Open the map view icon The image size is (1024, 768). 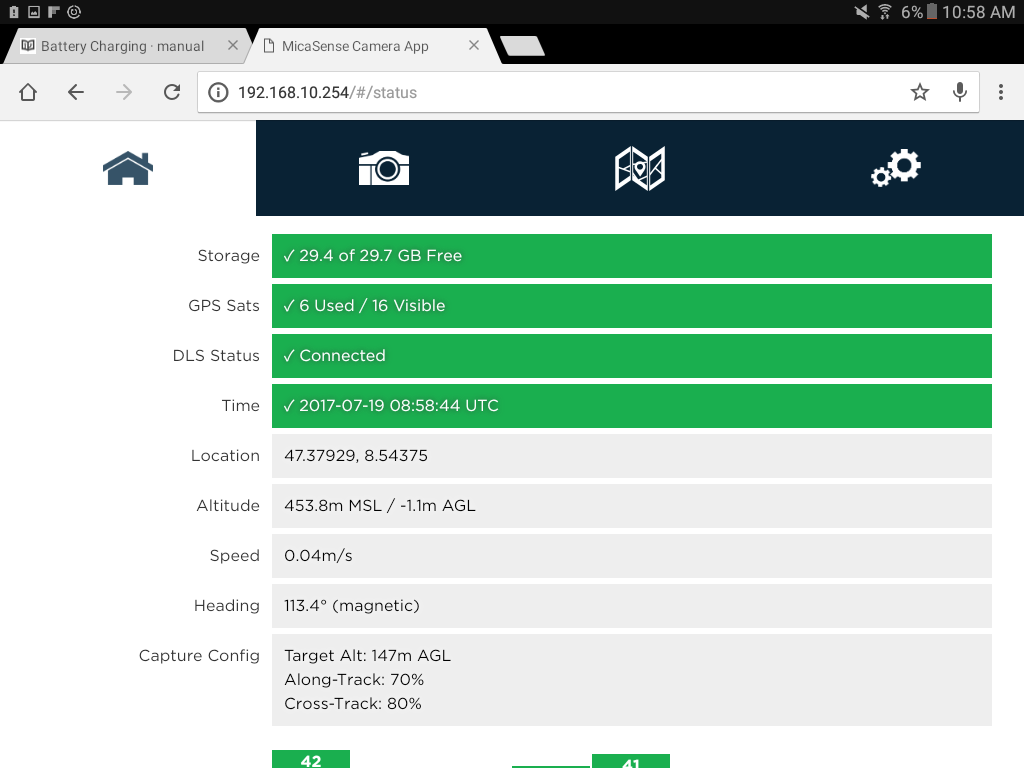click(x=640, y=168)
